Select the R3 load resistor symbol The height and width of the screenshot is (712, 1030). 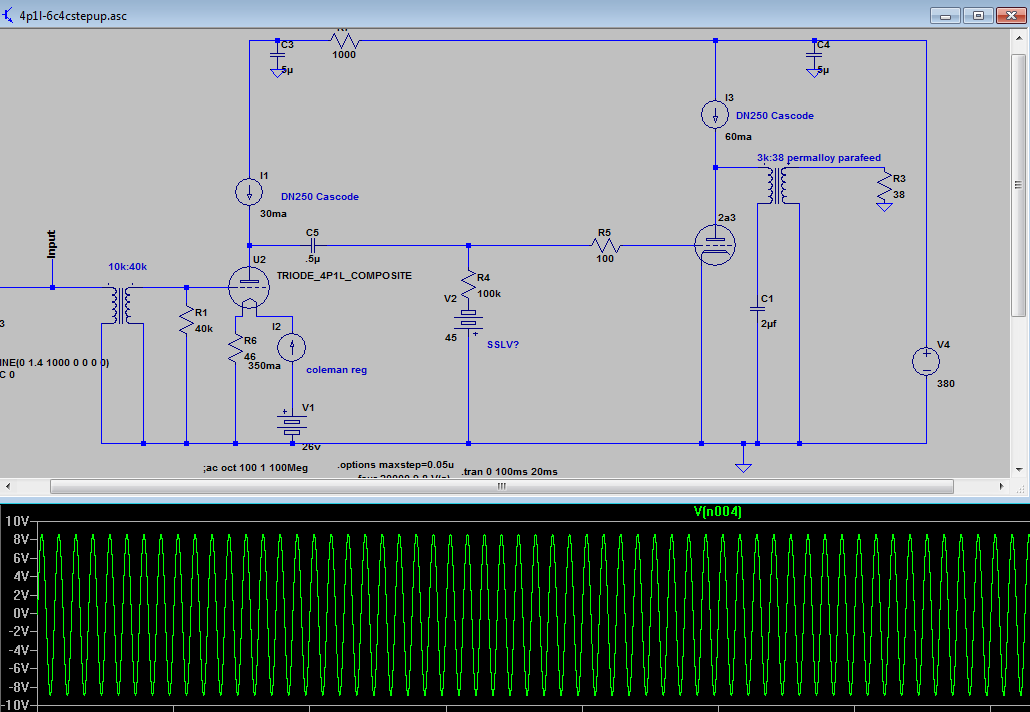[884, 186]
